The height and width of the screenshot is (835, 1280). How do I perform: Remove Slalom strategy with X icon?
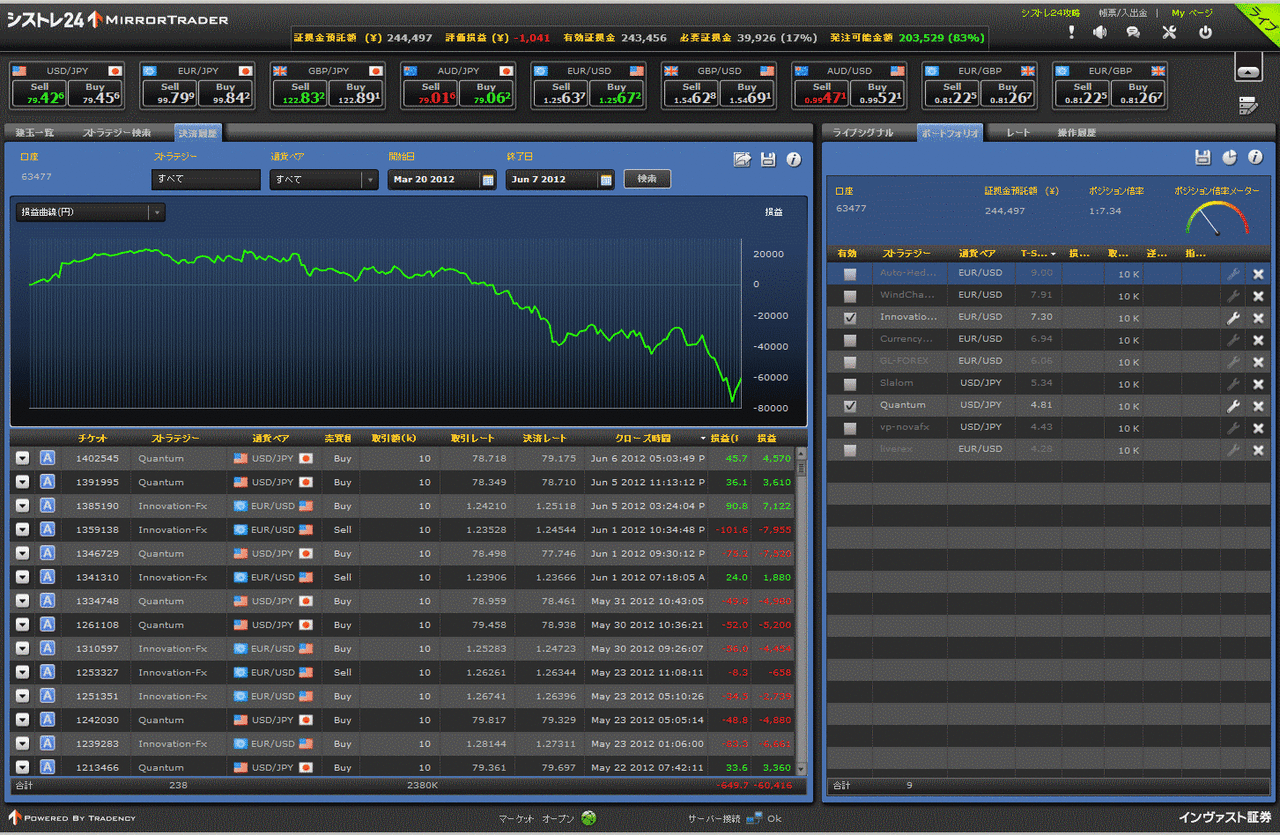(1258, 384)
